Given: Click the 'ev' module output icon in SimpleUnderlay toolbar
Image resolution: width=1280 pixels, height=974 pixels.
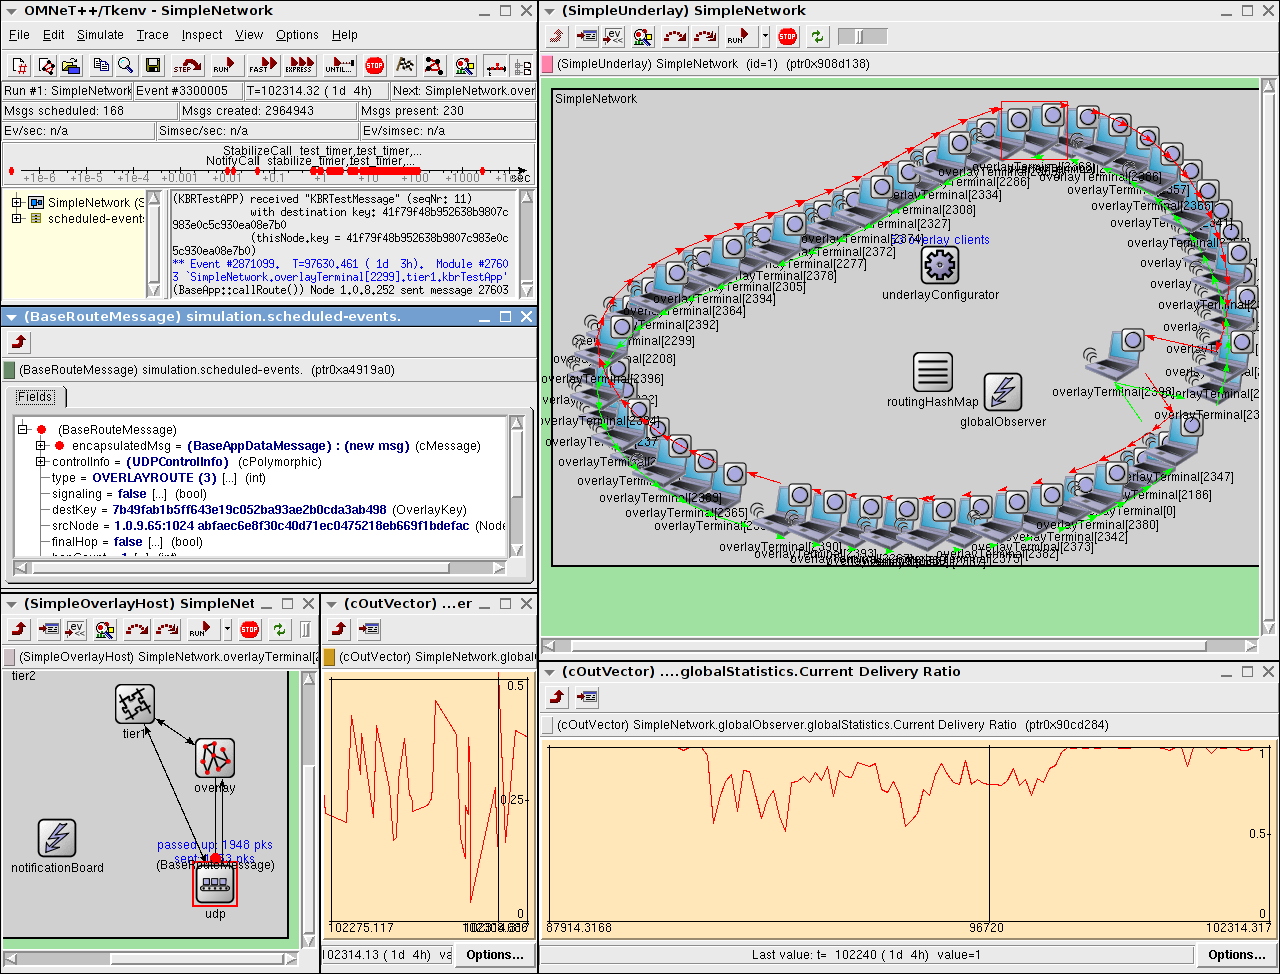Looking at the screenshot, I should [615, 37].
